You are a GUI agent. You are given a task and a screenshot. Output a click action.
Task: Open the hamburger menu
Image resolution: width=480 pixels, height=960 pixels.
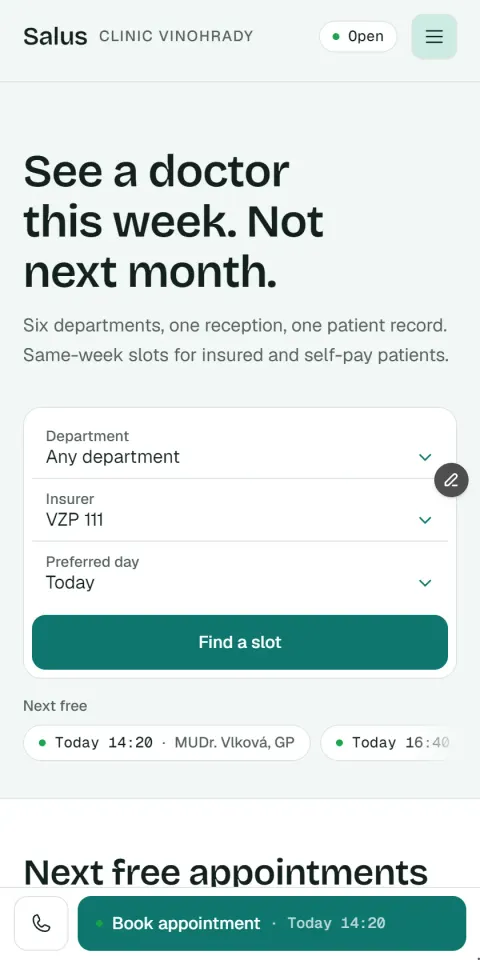[x=434, y=37]
